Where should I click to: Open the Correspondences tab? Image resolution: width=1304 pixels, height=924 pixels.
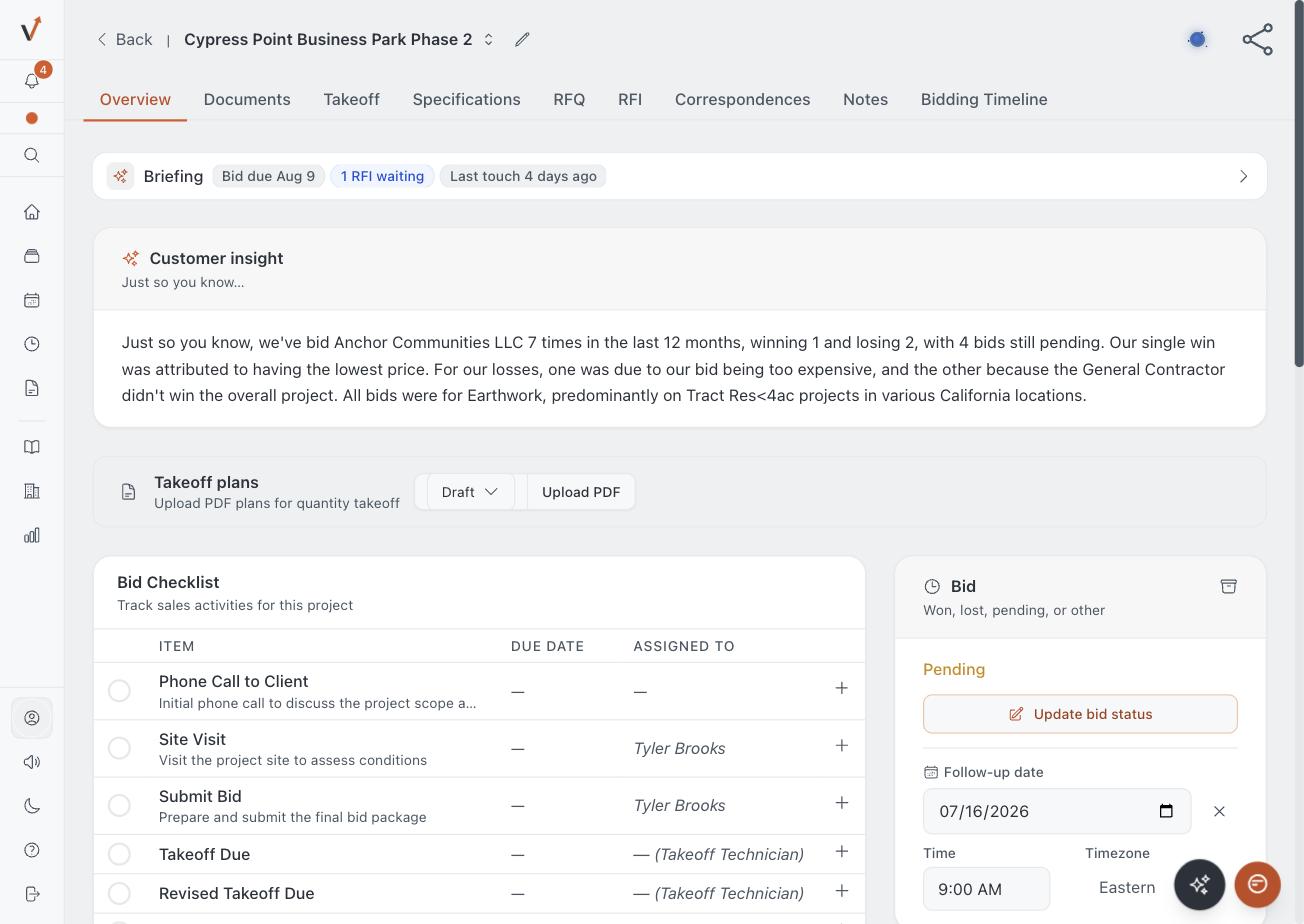pos(742,99)
